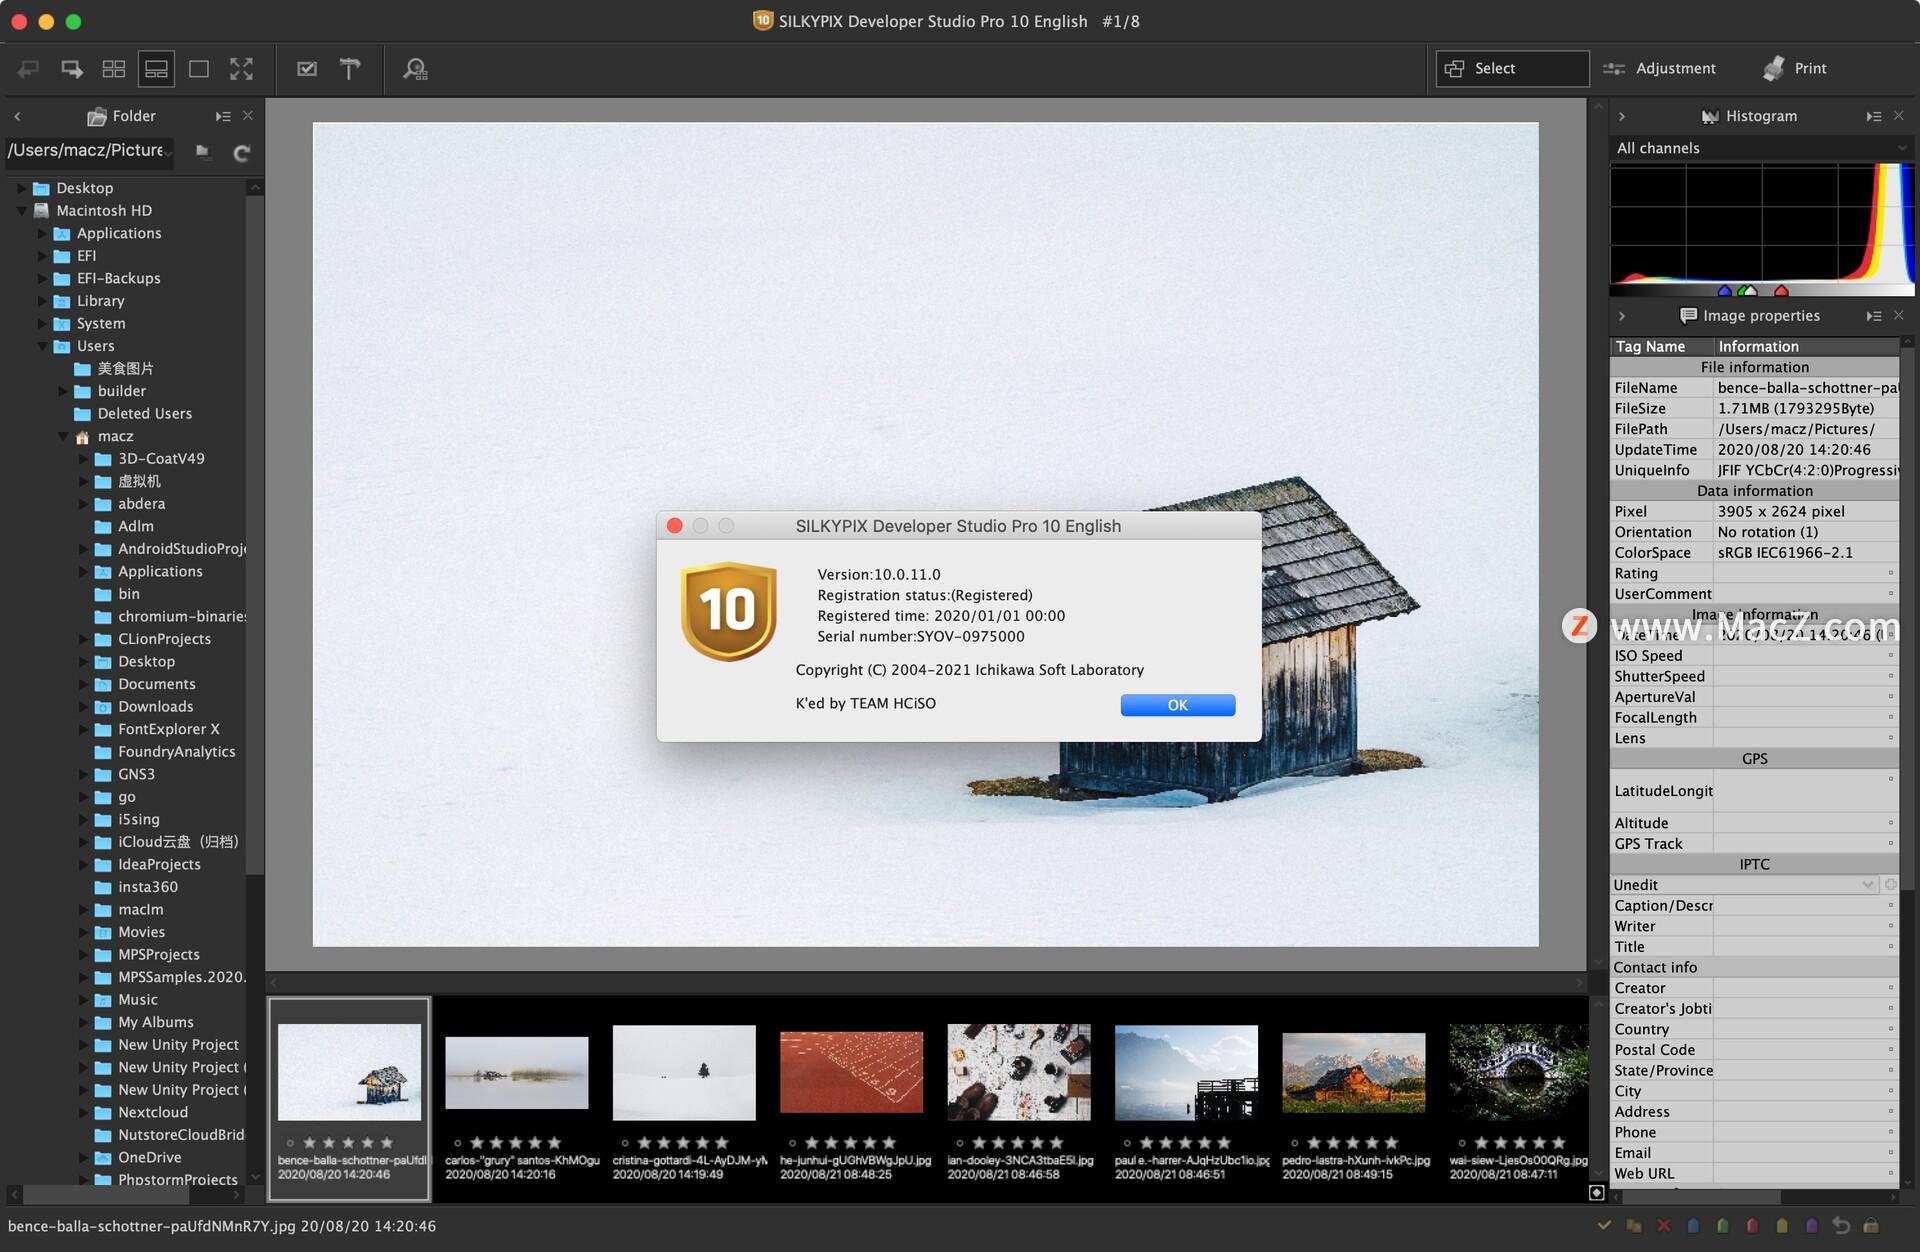The width and height of the screenshot is (1920, 1252).
Task: Lock the current image using the padlock icon
Action: (x=1871, y=1225)
